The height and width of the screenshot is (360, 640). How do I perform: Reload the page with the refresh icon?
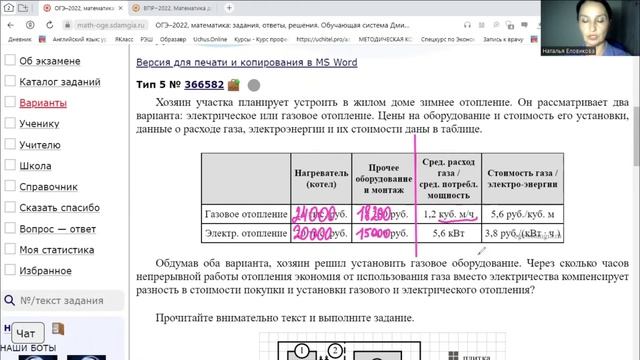click(49, 25)
